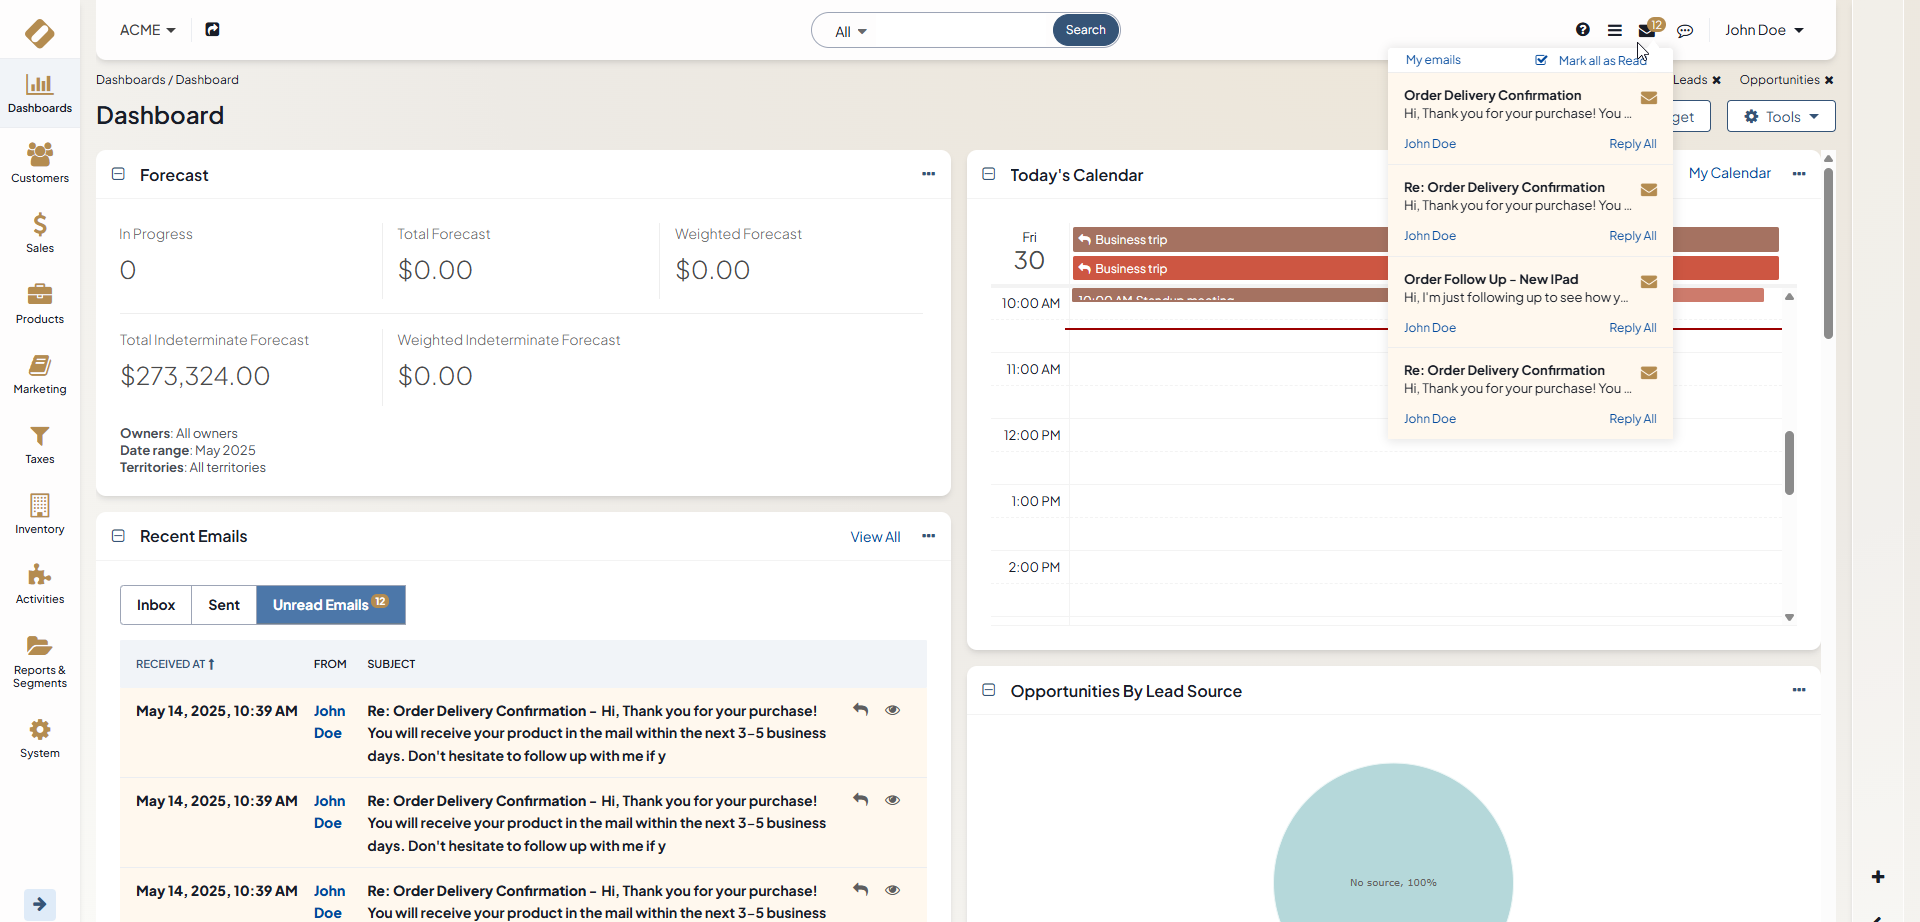
Task: Click the Search button
Action: (1085, 30)
